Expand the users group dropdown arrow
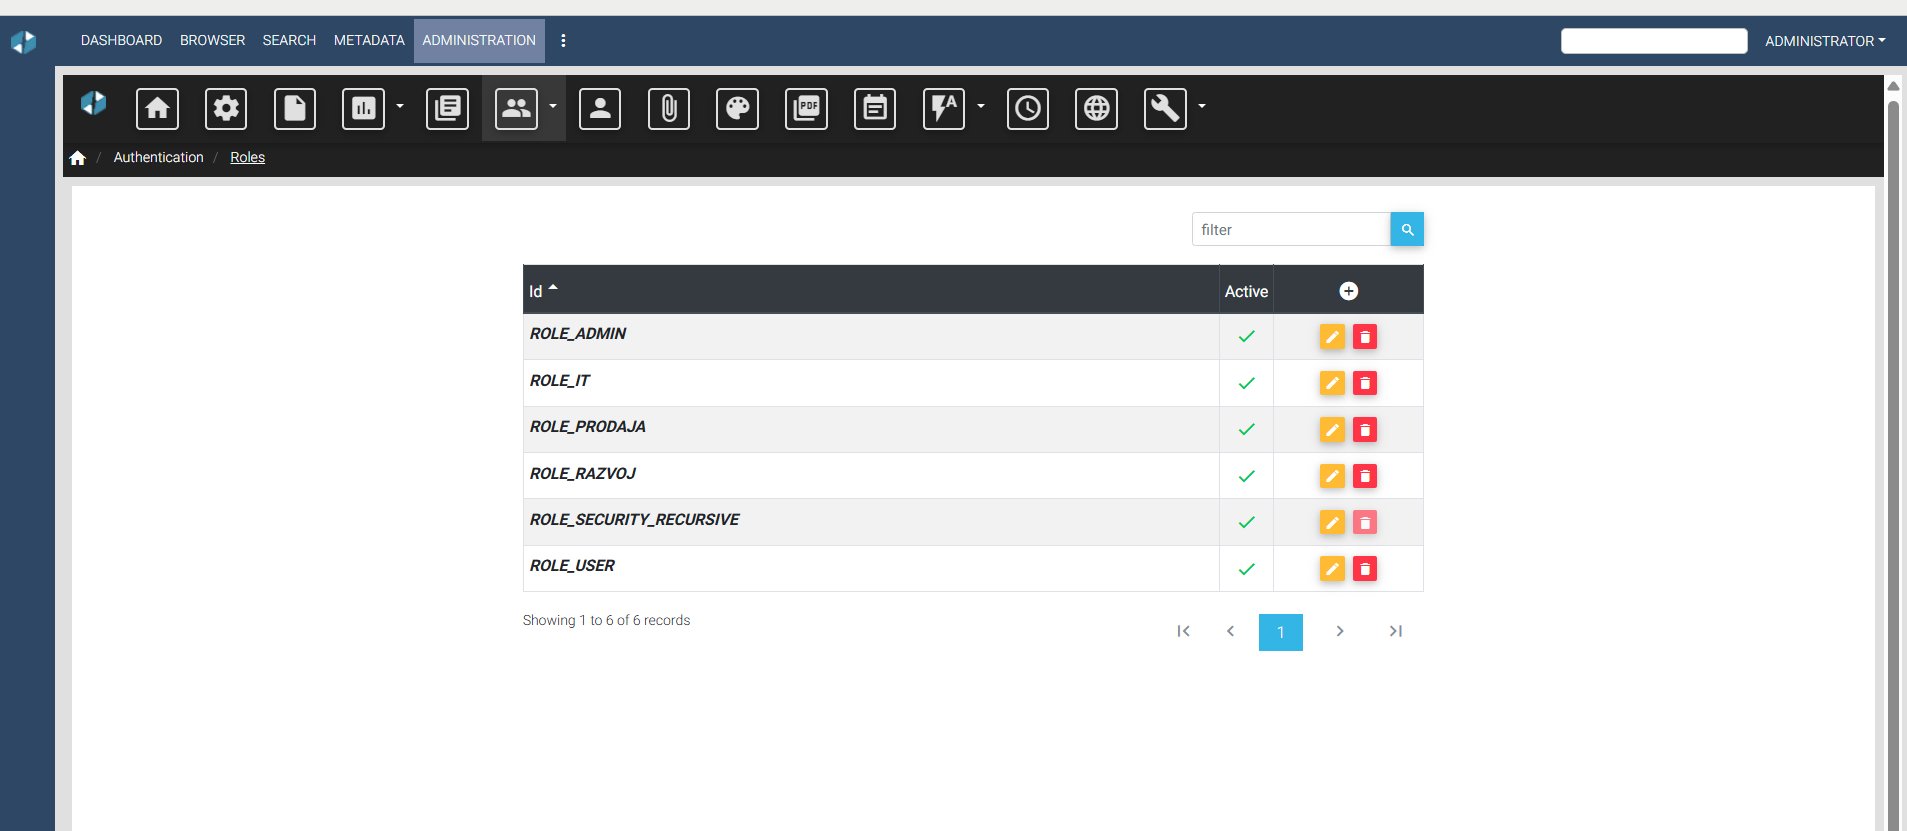This screenshot has height=831, width=1907. click(x=553, y=106)
